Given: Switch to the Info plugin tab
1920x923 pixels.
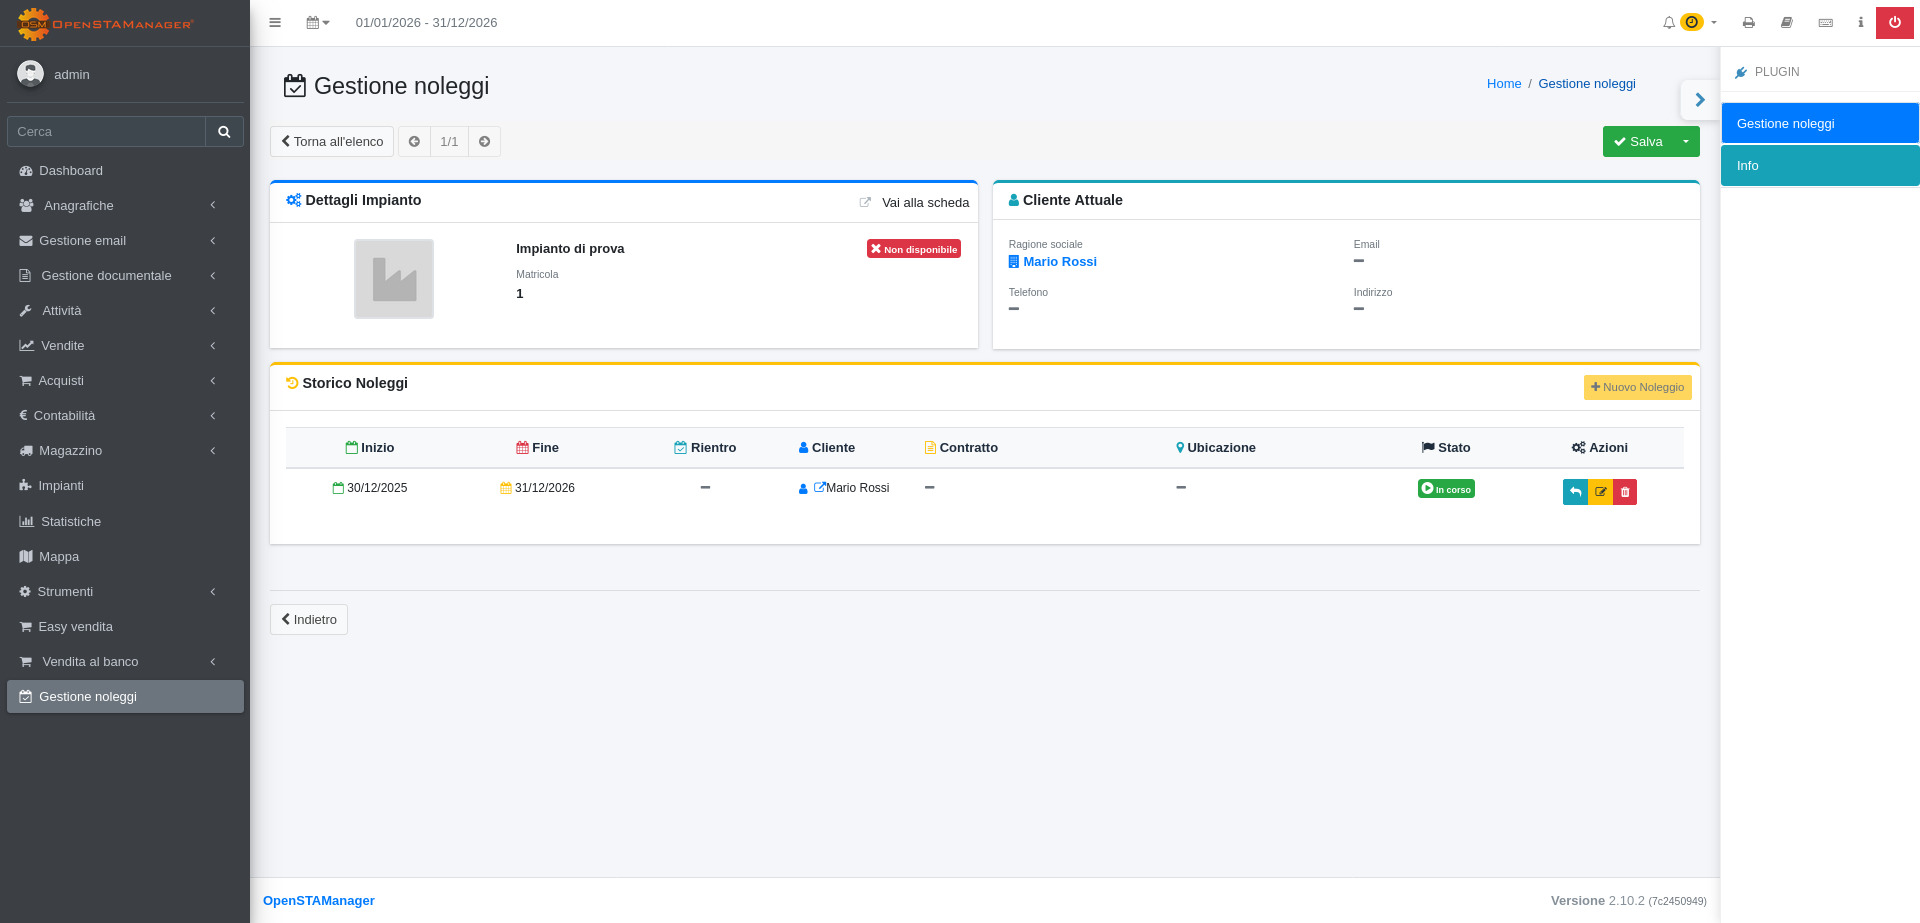Looking at the screenshot, I should [x=1819, y=166].
